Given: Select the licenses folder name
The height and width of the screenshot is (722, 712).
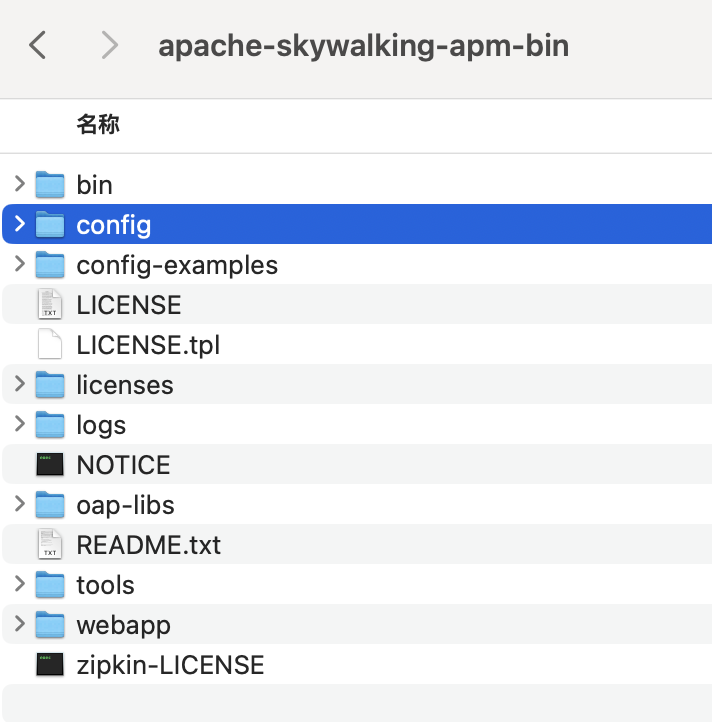Looking at the screenshot, I should point(125,385).
